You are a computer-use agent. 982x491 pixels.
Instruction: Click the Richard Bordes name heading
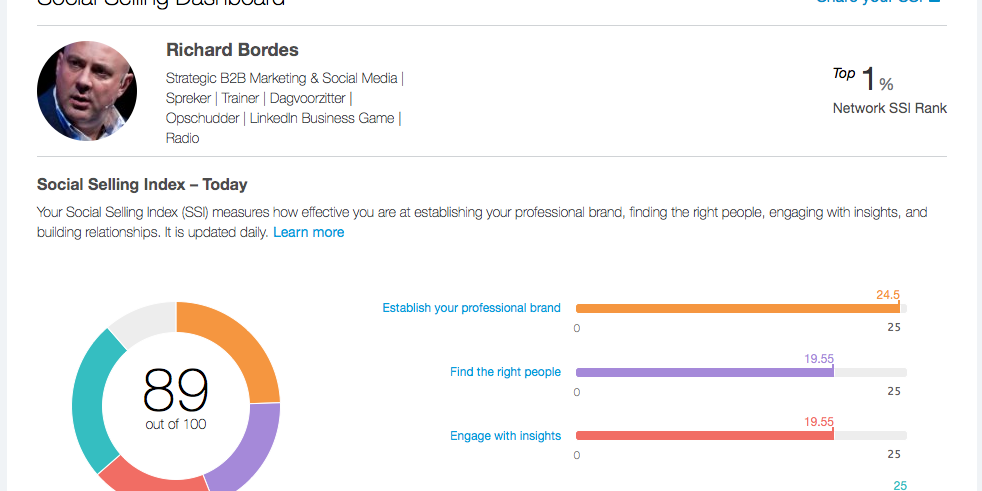pyautogui.click(x=232, y=50)
